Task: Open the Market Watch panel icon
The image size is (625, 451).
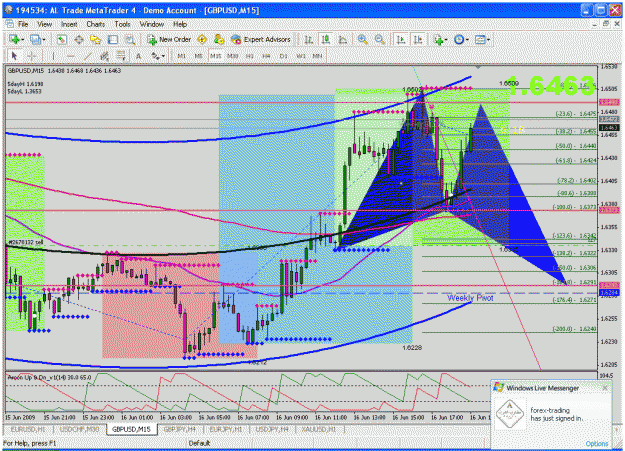Action: 61,39
